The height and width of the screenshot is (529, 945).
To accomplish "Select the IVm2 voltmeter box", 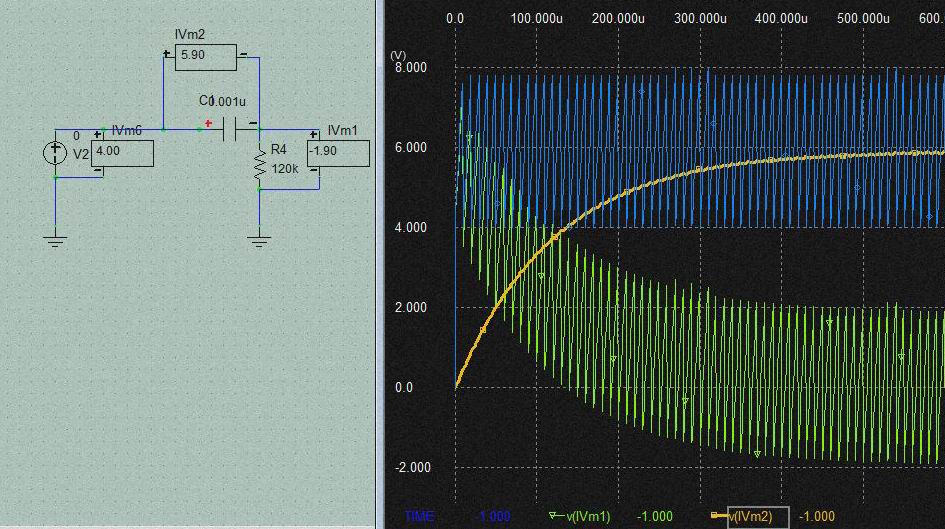I will [x=206, y=57].
